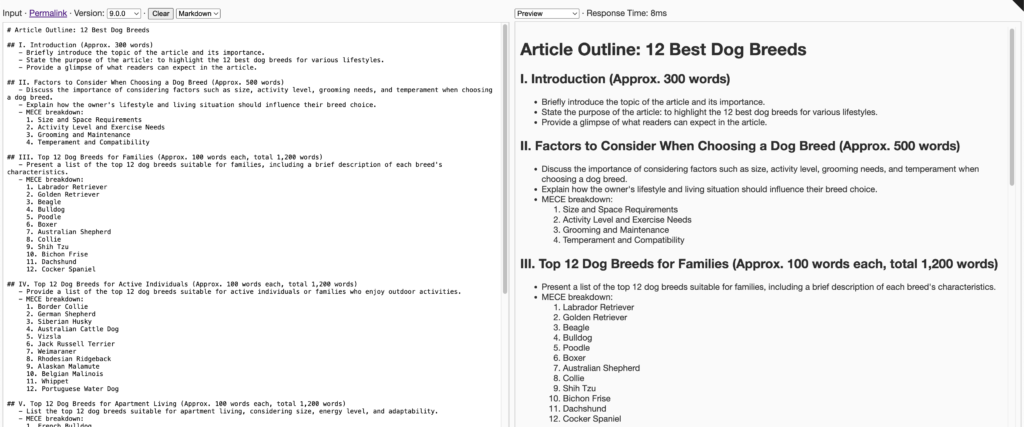The image size is (1024, 427).
Task: Click 'III. Top 12 Dog Breeds for Families' preview heading
Action: pyautogui.click(x=760, y=265)
